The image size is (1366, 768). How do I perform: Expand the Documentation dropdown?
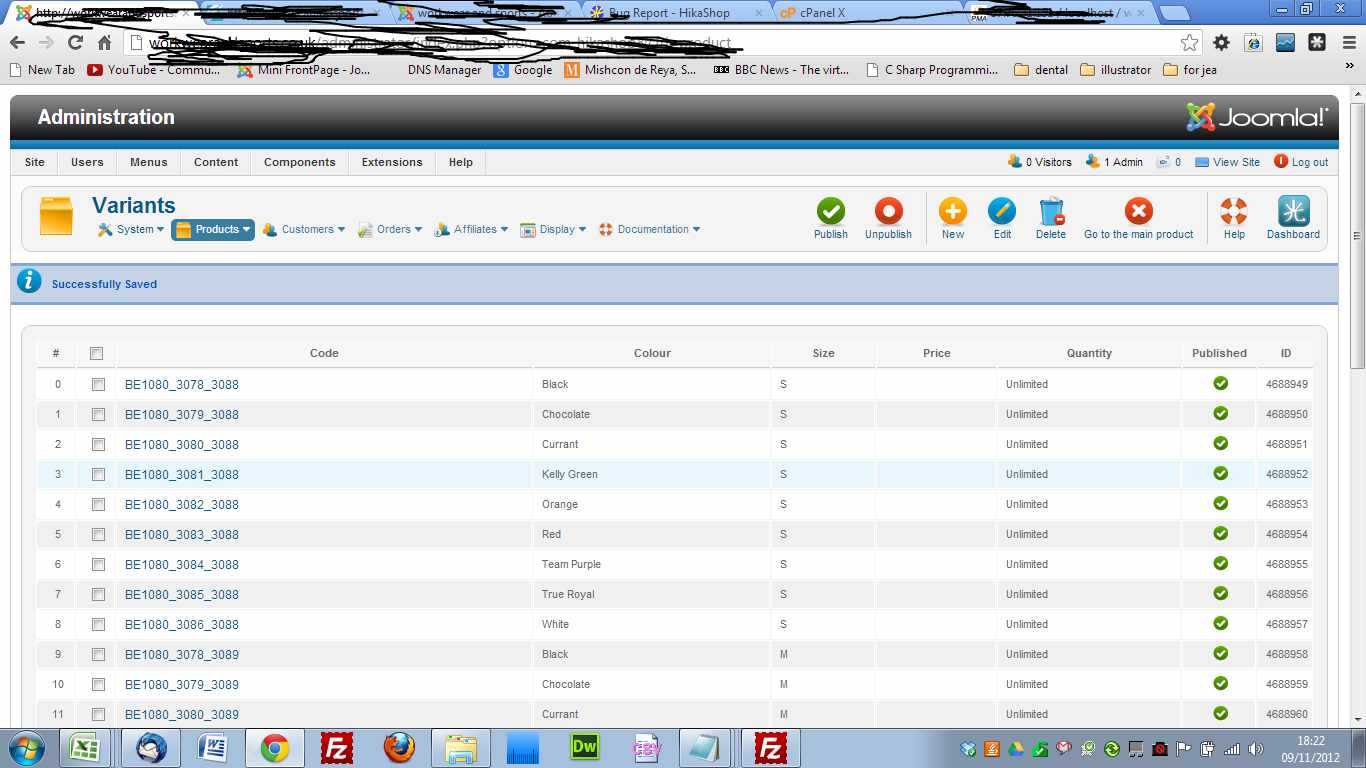[649, 230]
